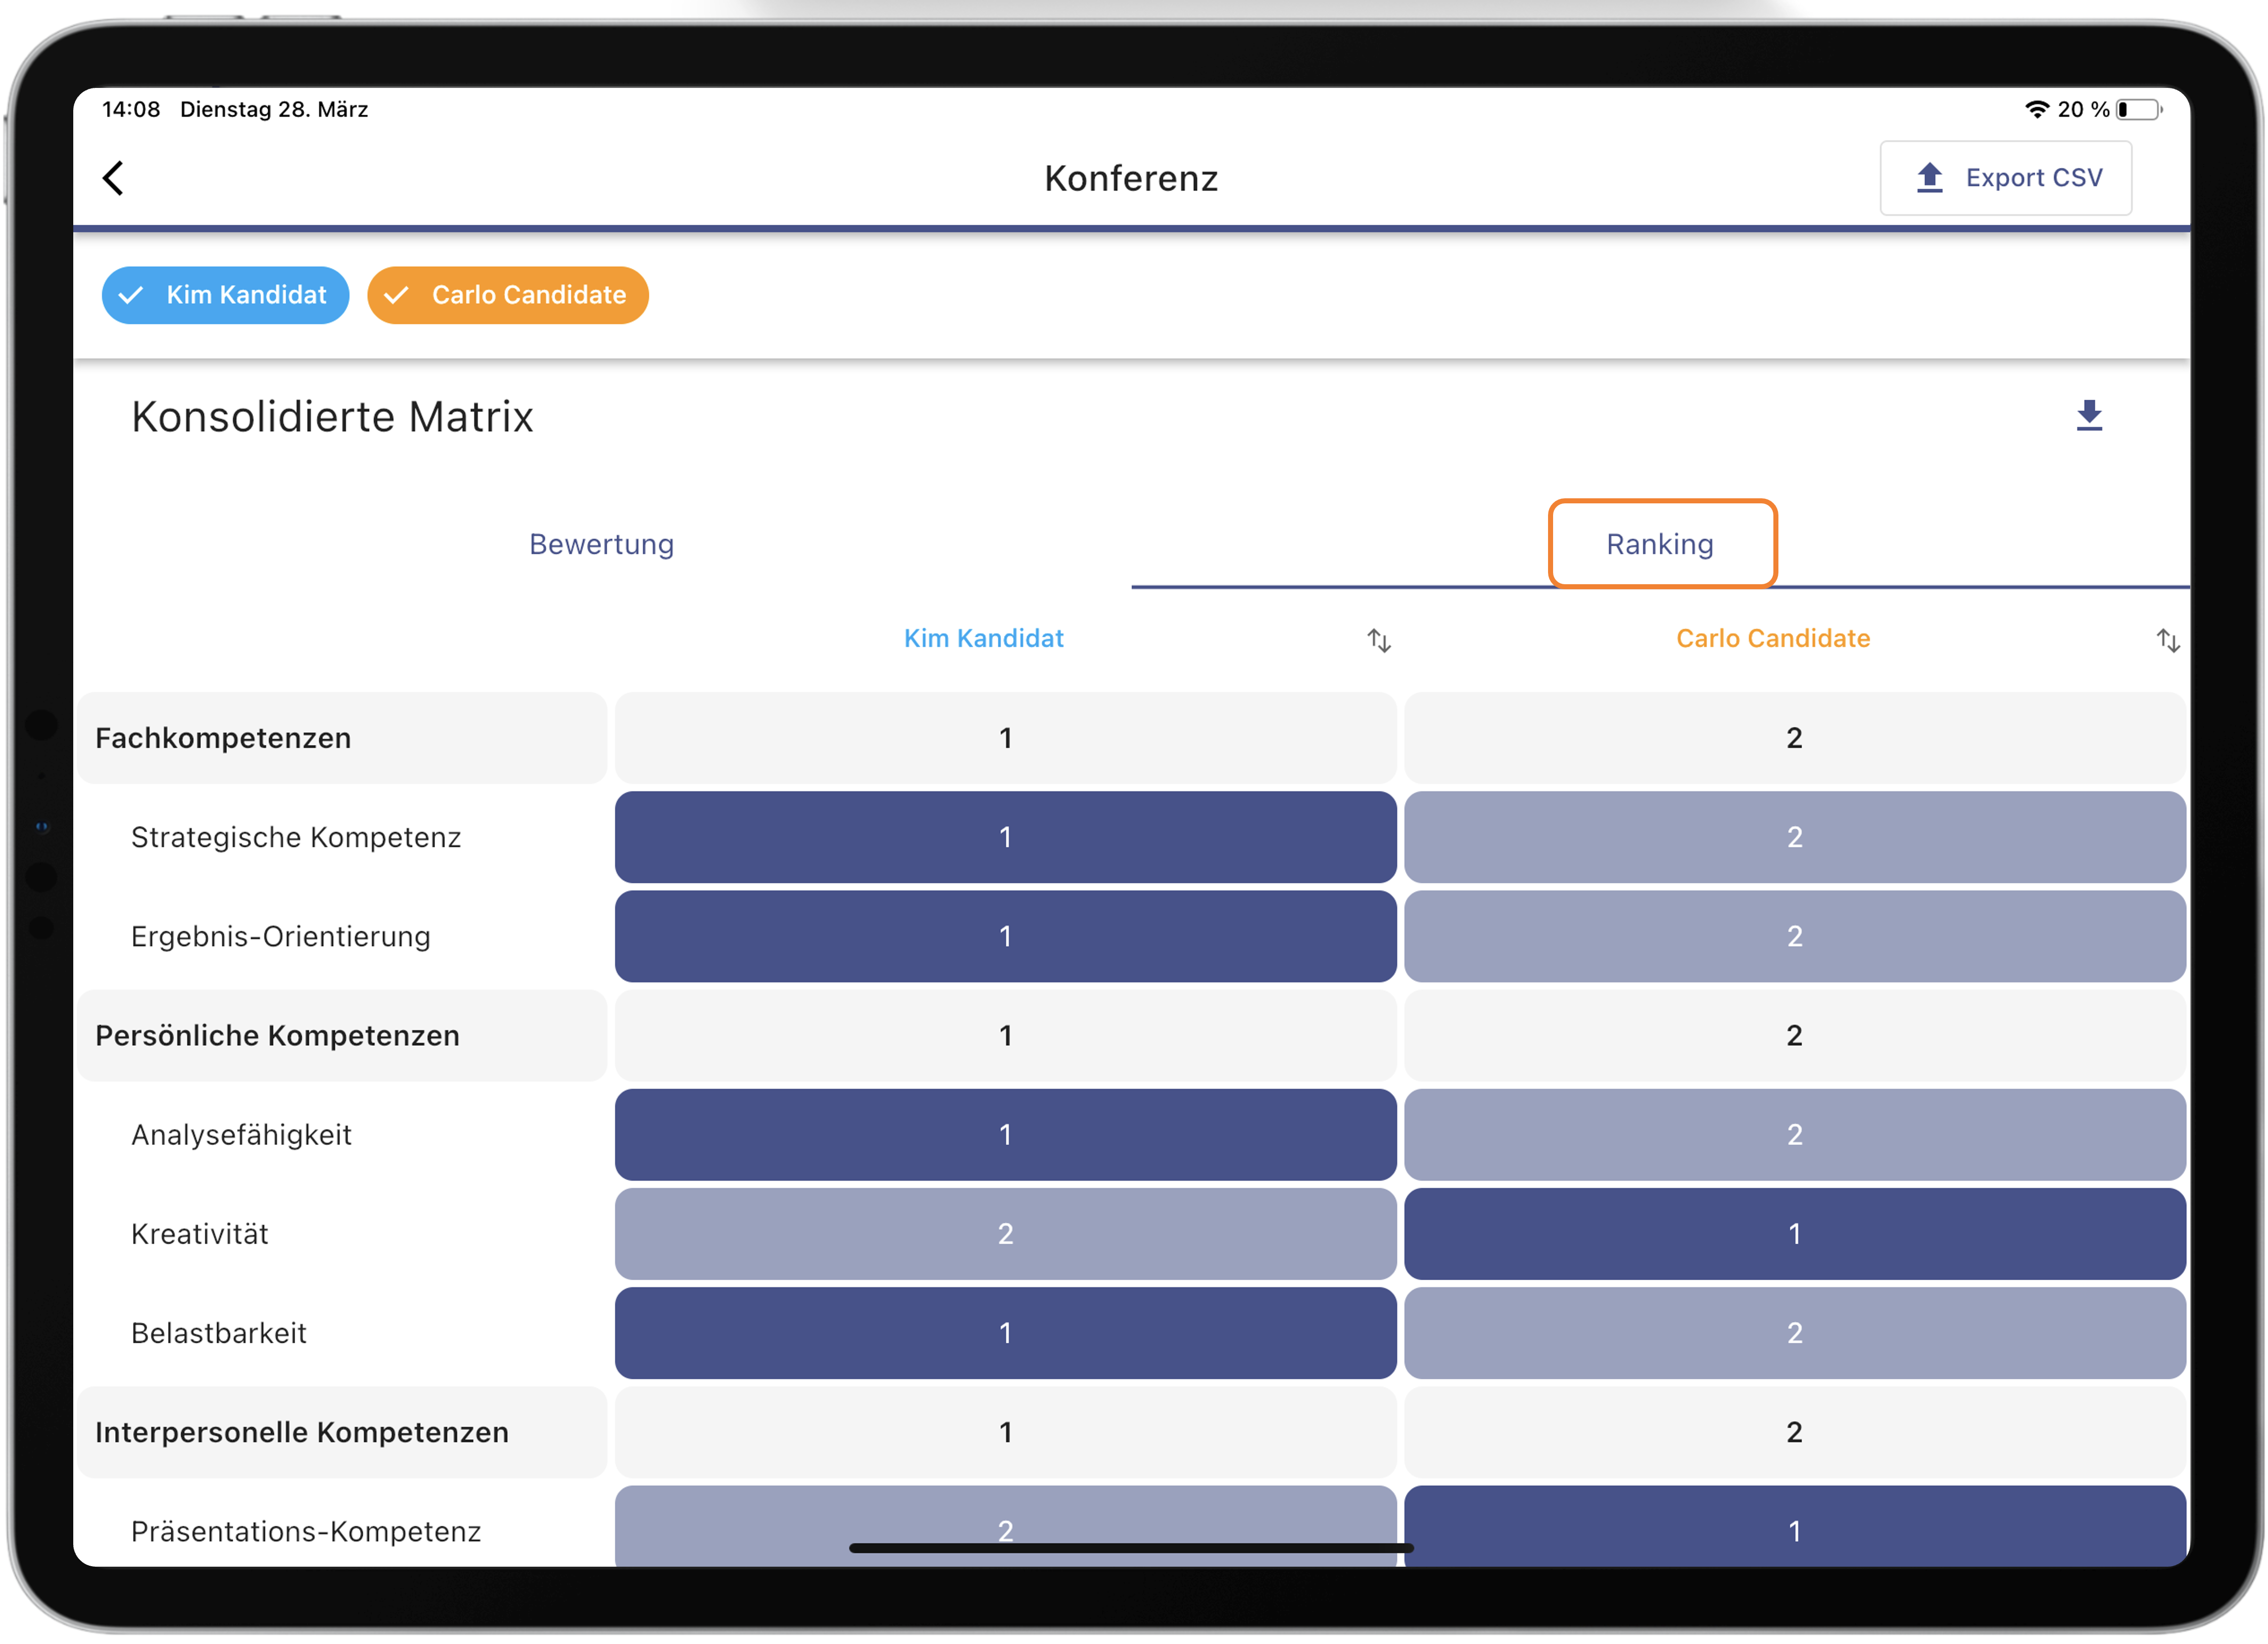Toggle the Carlo Candidate chip
2268x1644 pixels.
coord(507,295)
